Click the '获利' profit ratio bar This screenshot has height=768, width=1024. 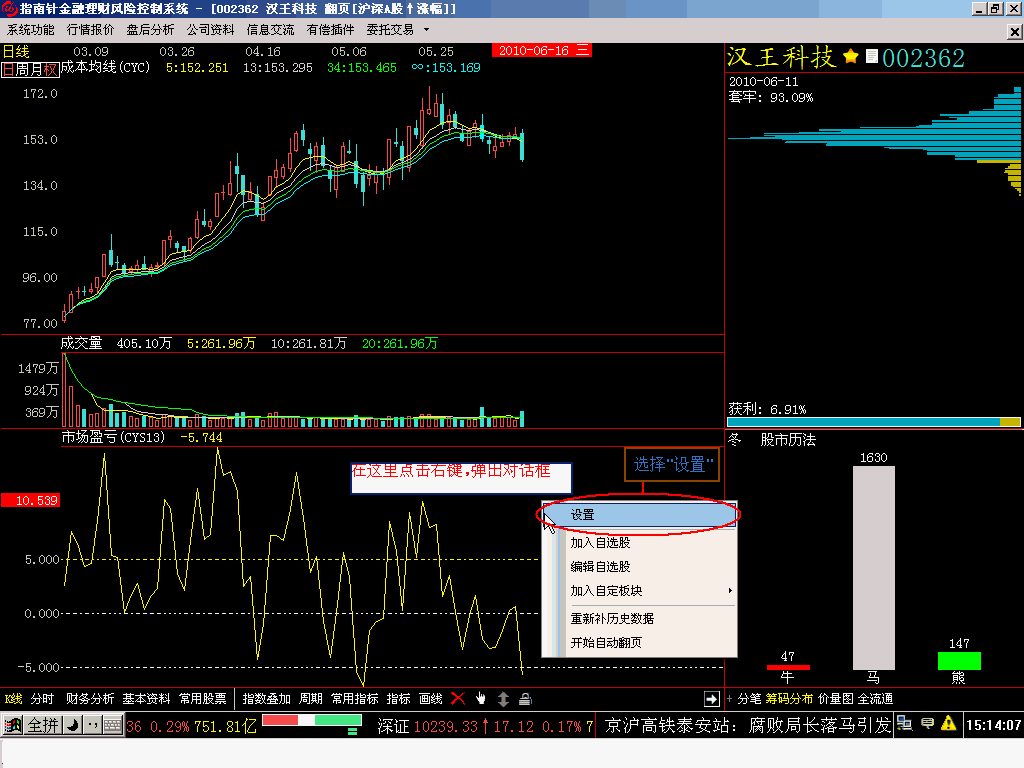coord(874,422)
